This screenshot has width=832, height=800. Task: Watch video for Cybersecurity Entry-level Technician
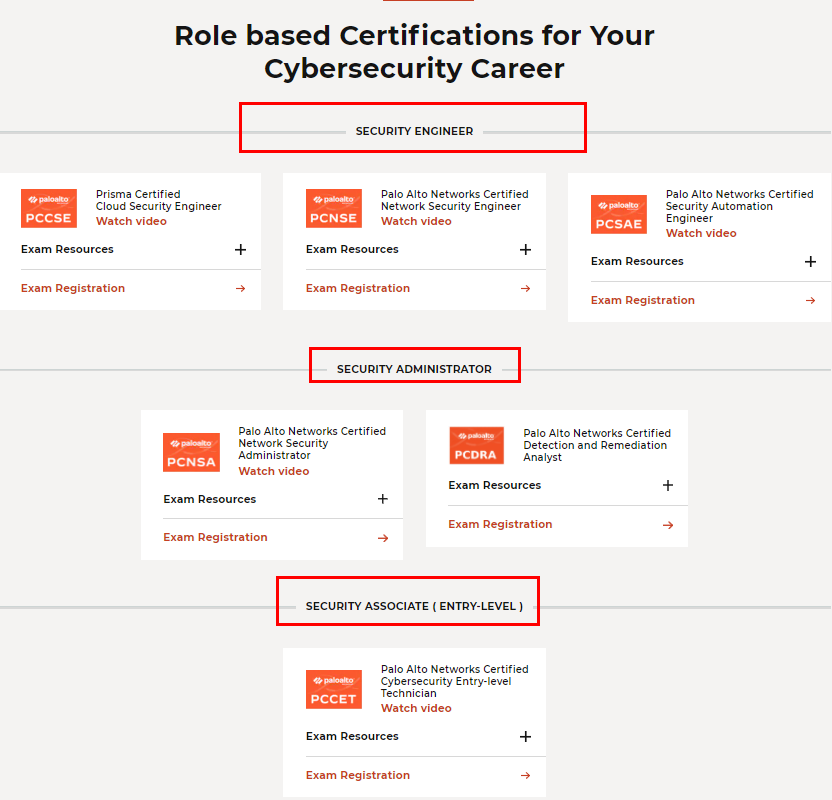click(x=416, y=708)
